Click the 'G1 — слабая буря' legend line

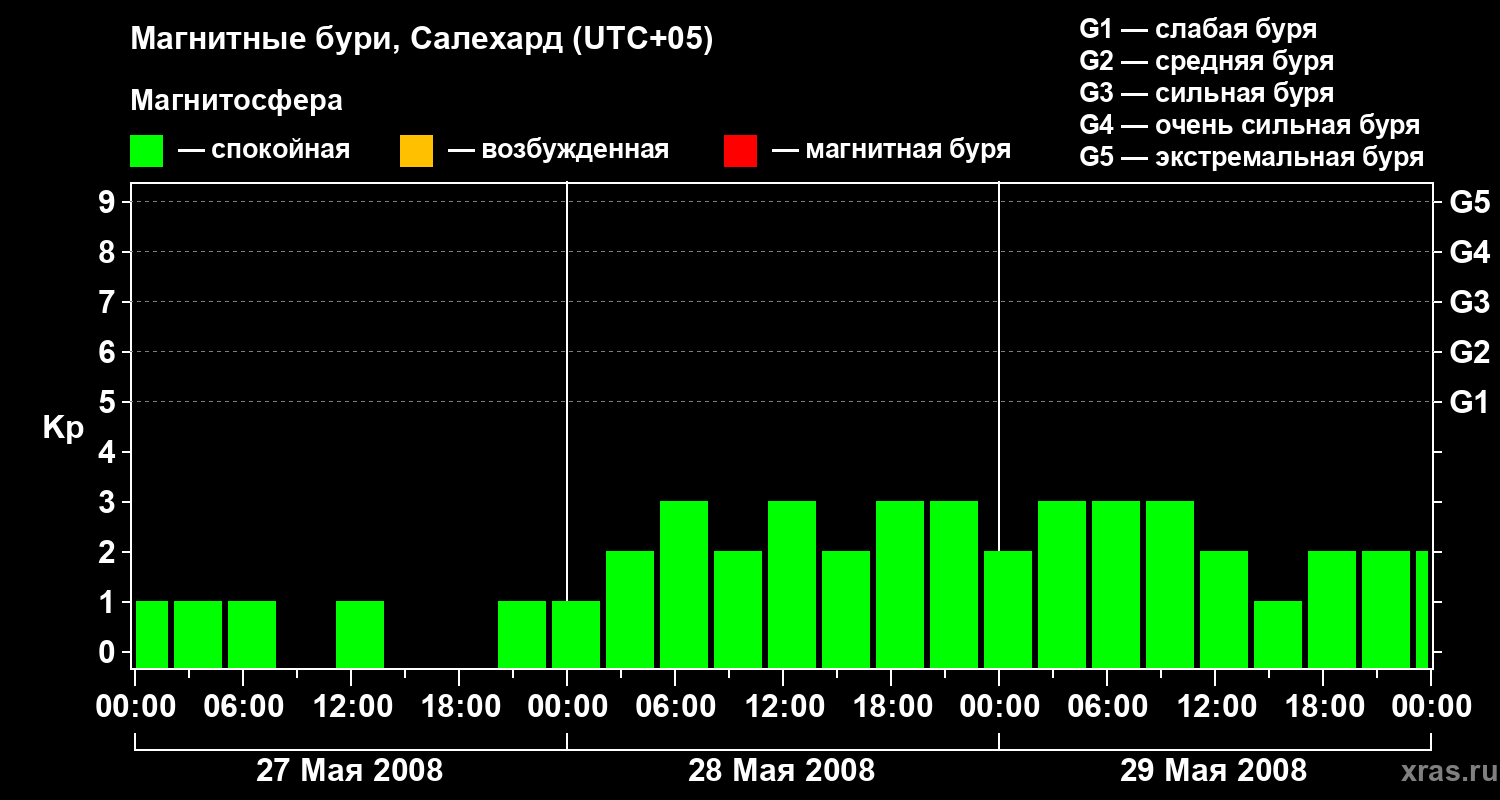pyautogui.click(x=1198, y=29)
